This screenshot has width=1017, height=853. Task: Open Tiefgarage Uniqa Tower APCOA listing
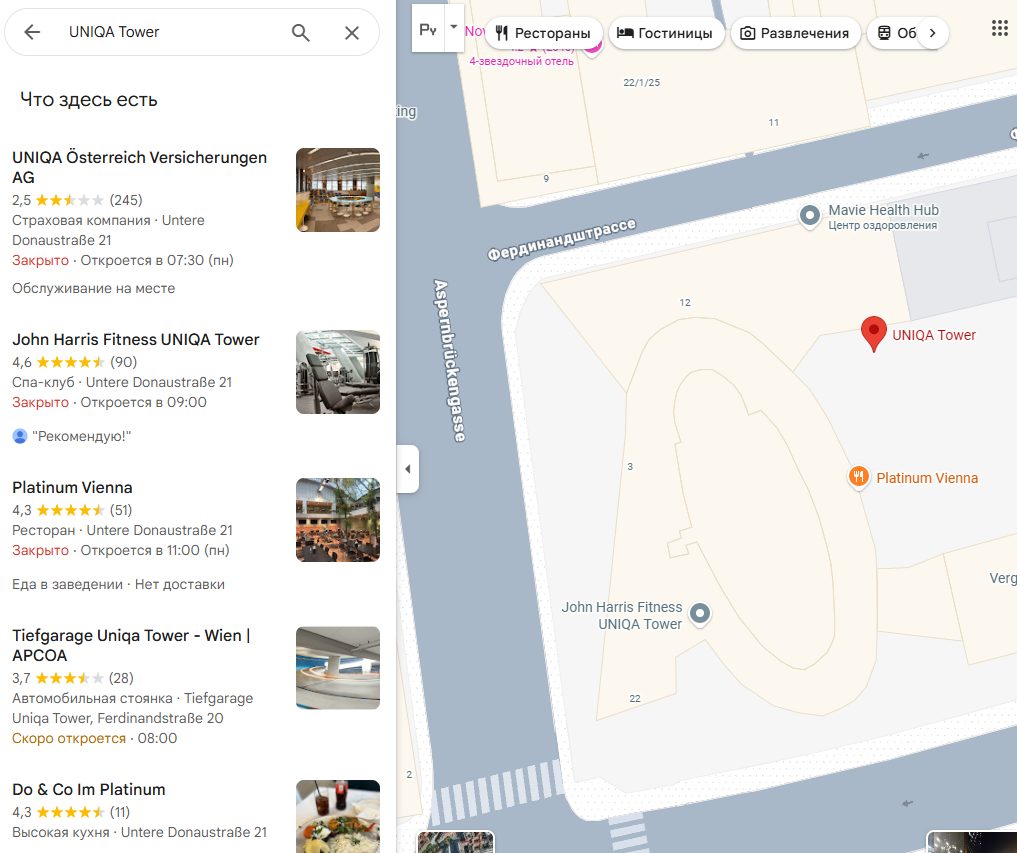click(x=131, y=645)
